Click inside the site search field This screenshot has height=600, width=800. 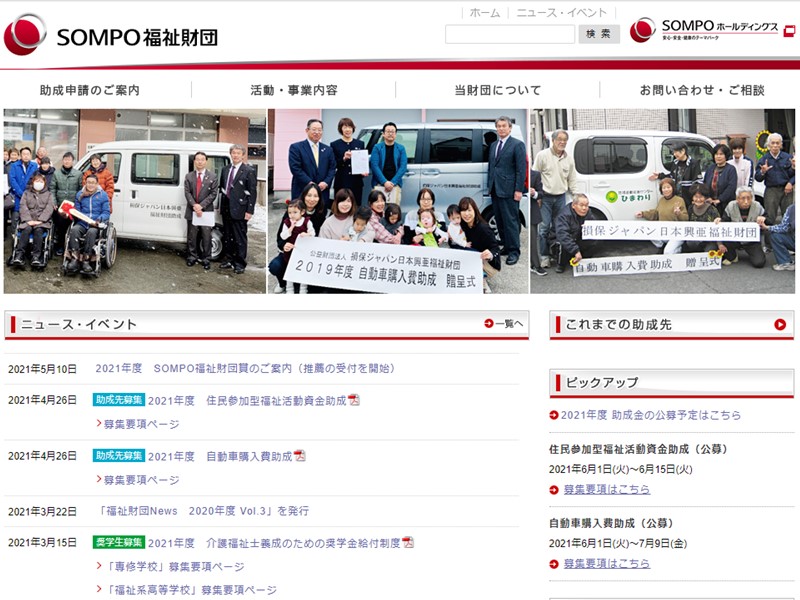510,34
